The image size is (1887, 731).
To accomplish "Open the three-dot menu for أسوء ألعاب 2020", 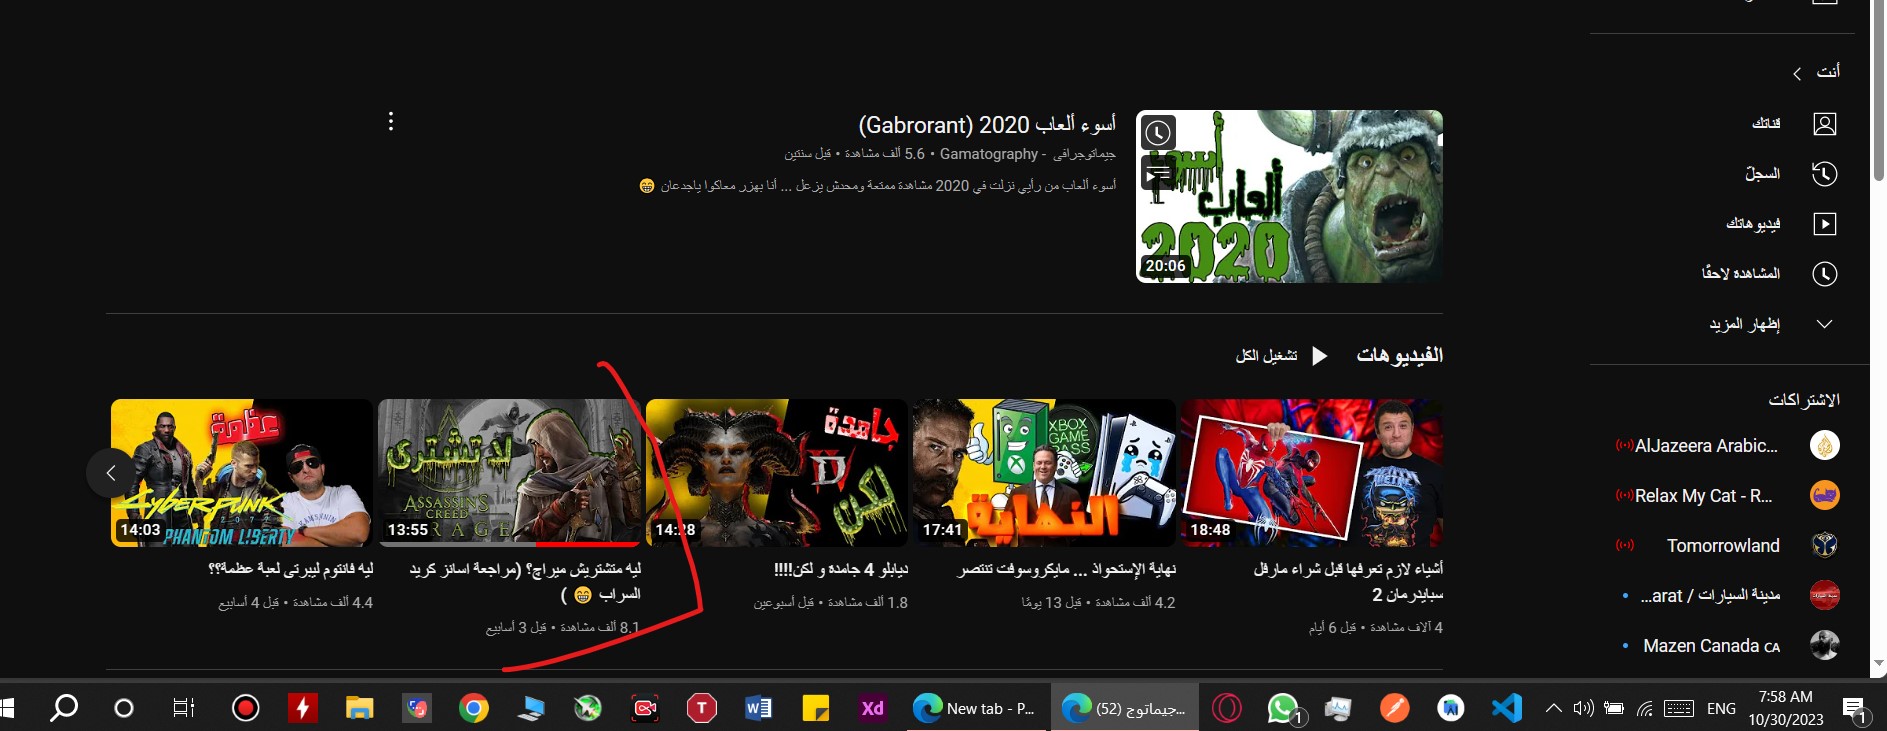I will 391,122.
